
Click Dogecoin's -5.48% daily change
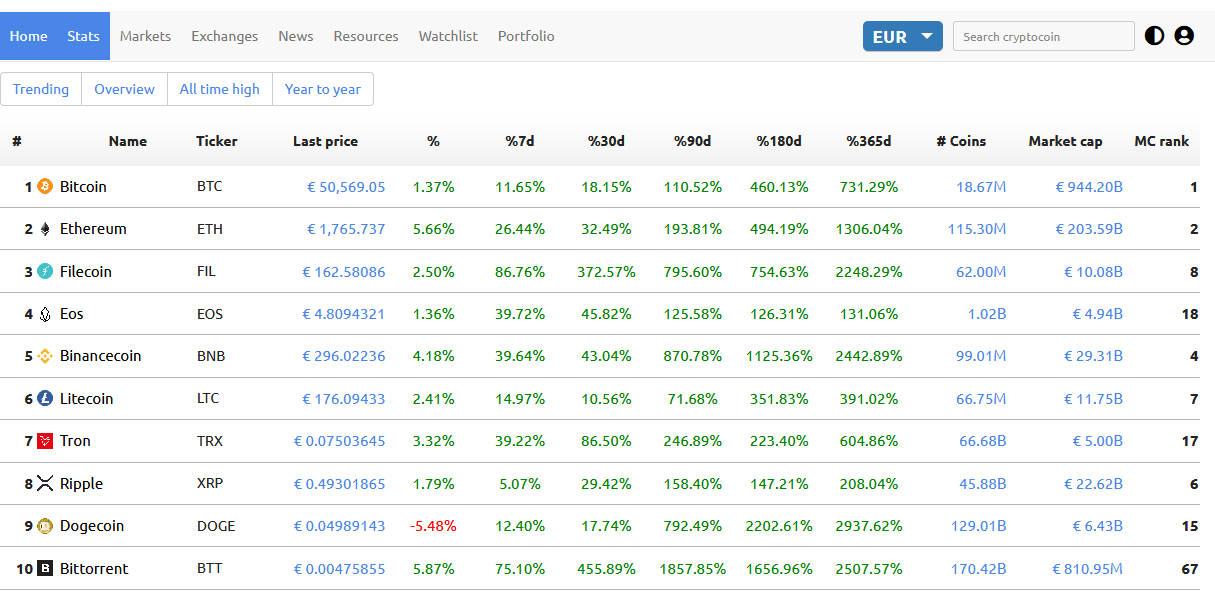[433, 526]
